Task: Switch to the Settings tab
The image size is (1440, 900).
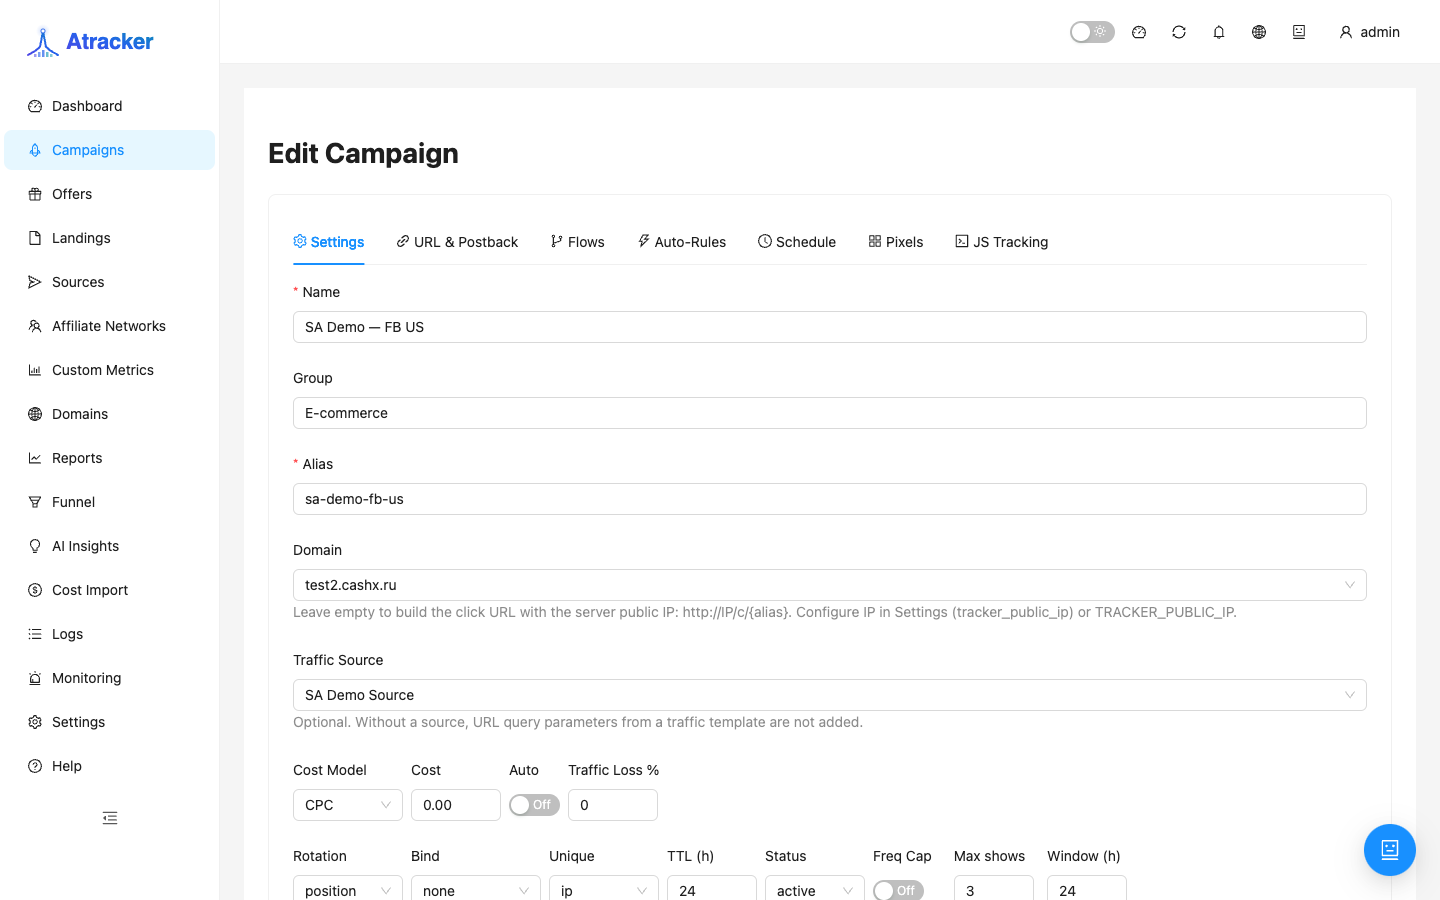Action: point(329,242)
